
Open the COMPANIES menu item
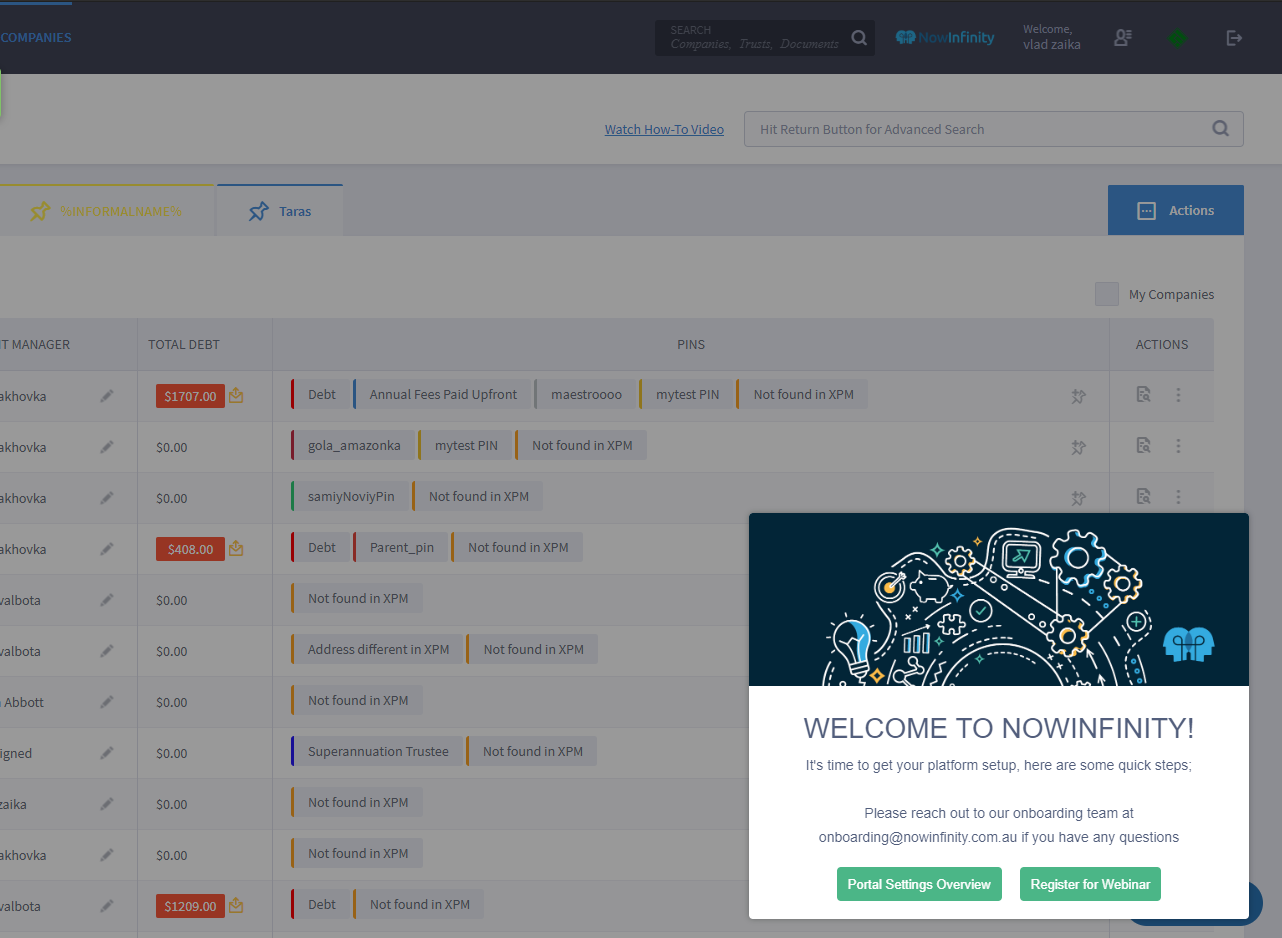[x=36, y=37]
